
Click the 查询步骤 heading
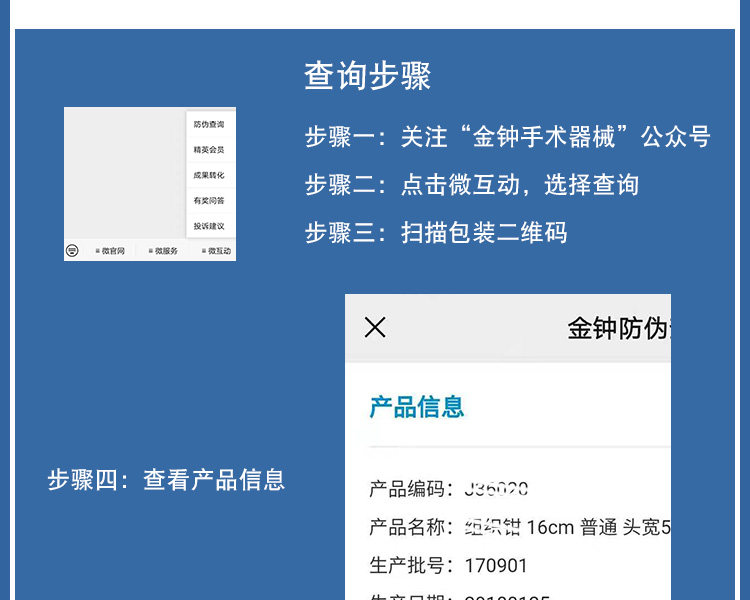[367, 76]
